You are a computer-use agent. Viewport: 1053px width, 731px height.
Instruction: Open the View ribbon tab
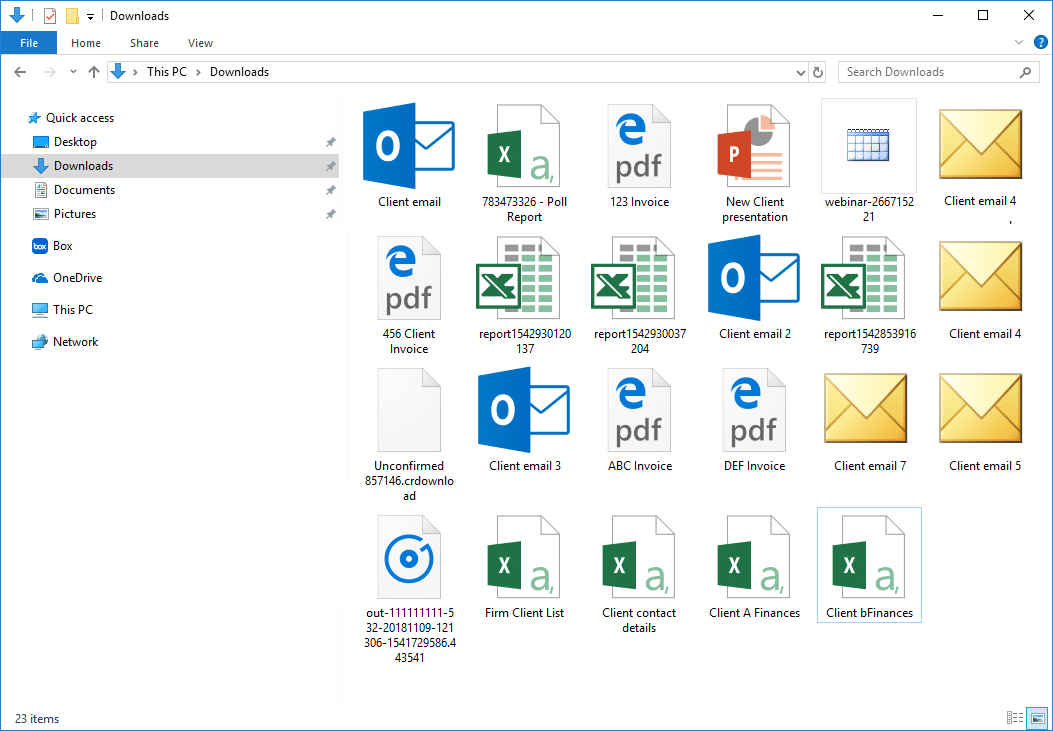[200, 43]
